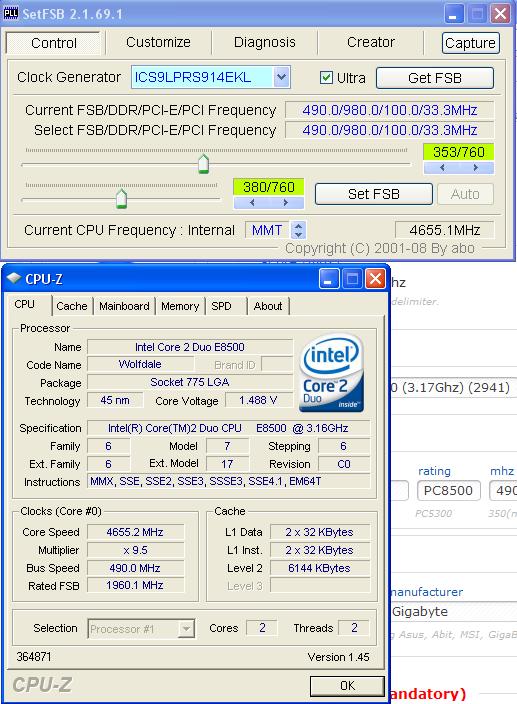This screenshot has width=517, height=704.
Task: Click the processor Name field E8500
Action: coord(190,347)
